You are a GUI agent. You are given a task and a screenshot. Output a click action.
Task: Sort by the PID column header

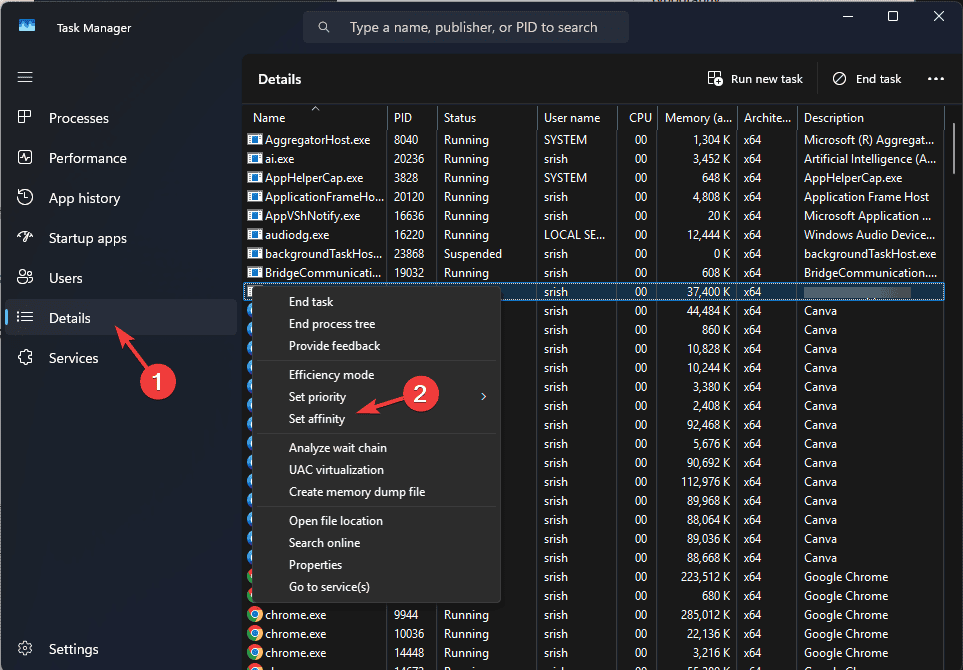tap(403, 117)
